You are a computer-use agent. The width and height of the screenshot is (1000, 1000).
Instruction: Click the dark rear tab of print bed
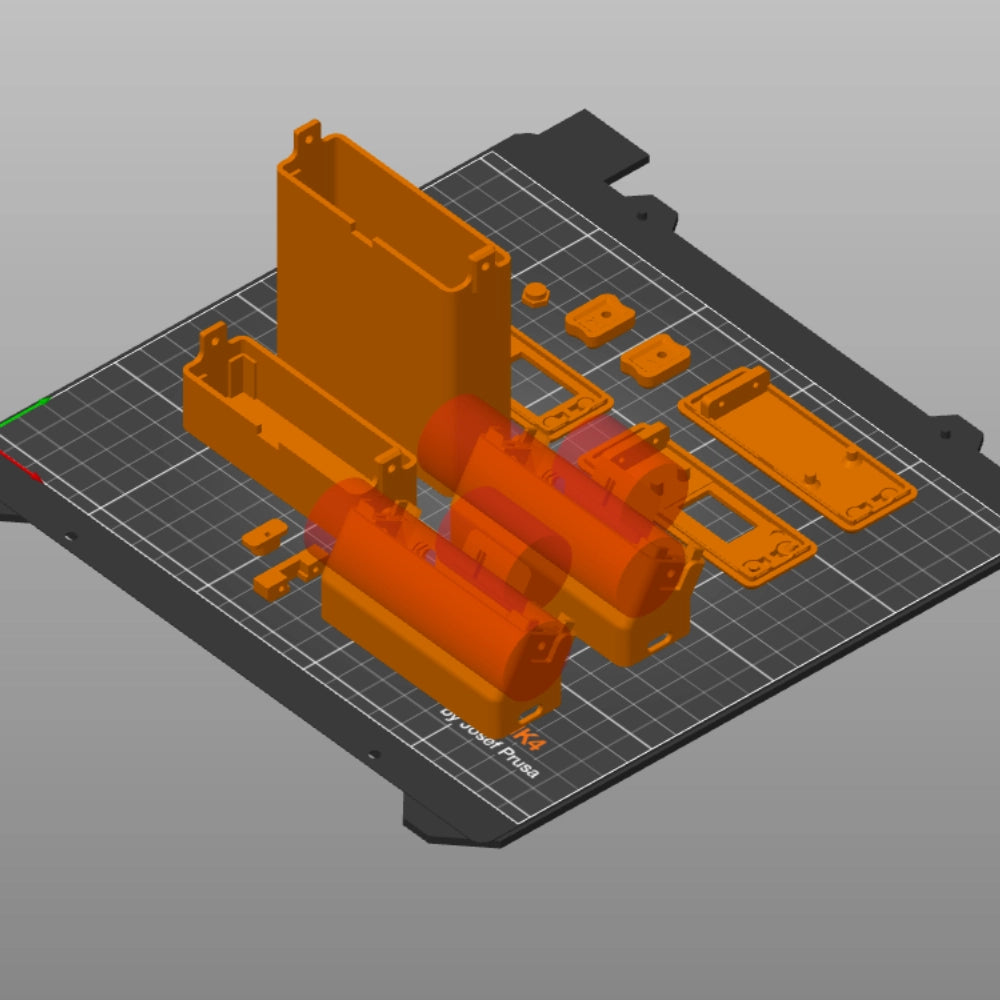(590, 140)
